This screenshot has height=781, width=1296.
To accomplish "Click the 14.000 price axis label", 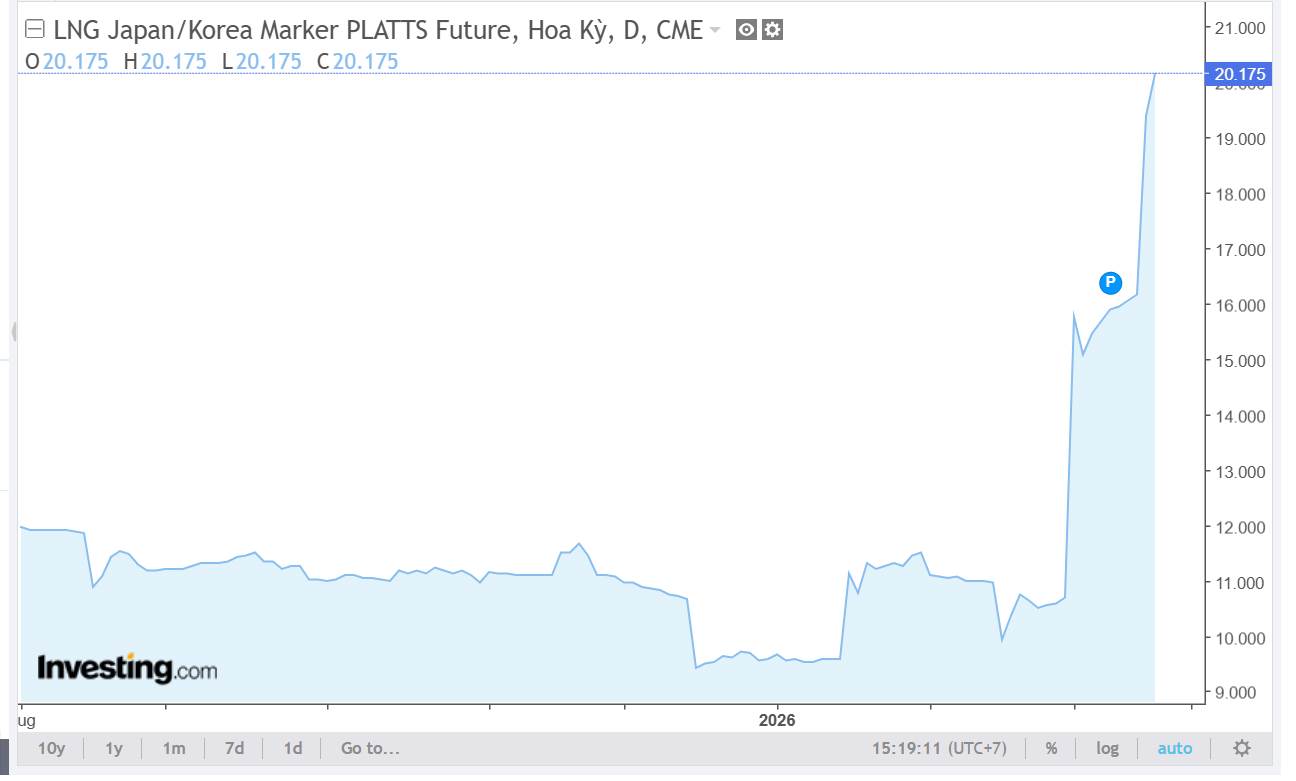I will (x=1238, y=417).
